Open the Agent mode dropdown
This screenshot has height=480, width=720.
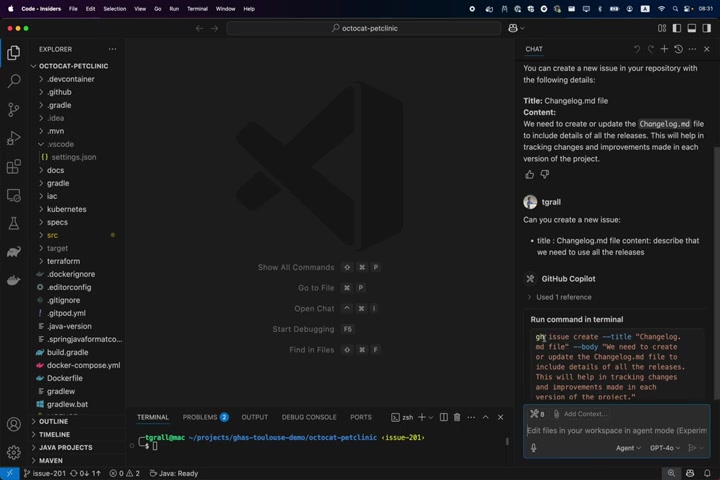628,448
